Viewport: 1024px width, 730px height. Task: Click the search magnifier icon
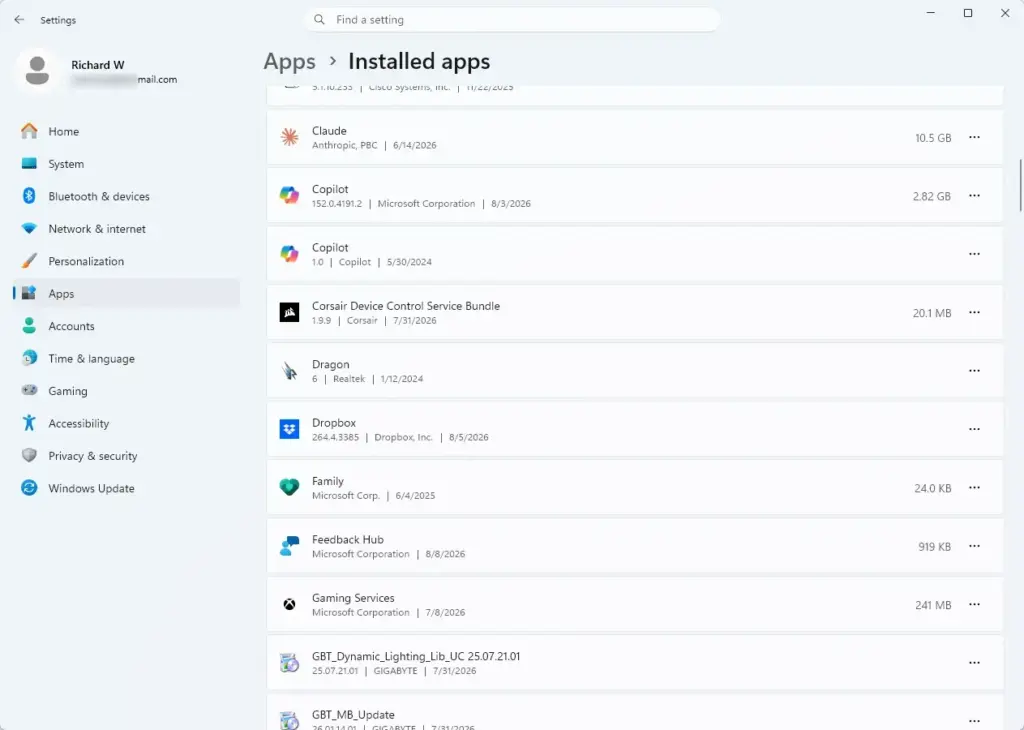click(319, 20)
